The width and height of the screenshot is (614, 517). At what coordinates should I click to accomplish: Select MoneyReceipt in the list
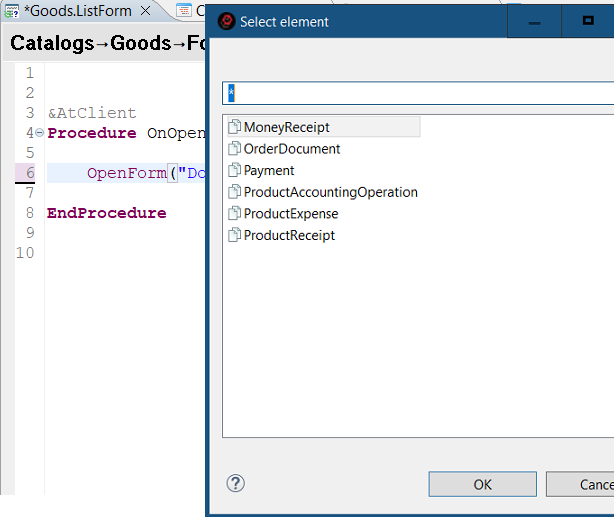286,127
